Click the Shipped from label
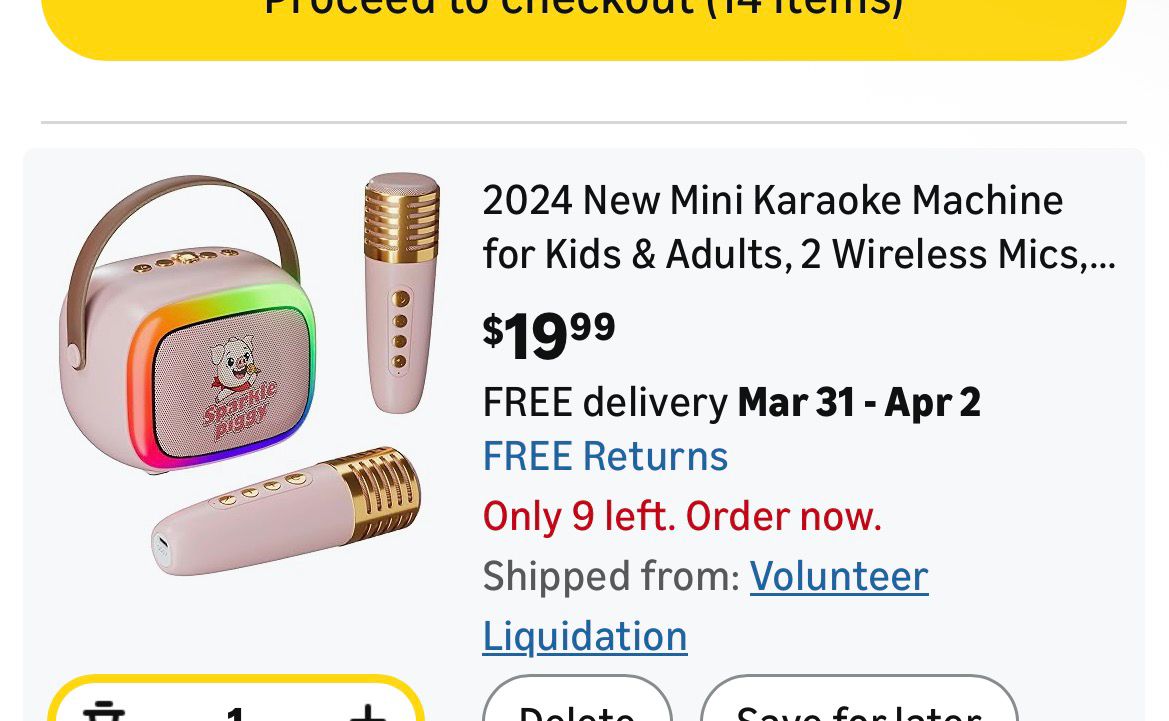 (x=610, y=577)
